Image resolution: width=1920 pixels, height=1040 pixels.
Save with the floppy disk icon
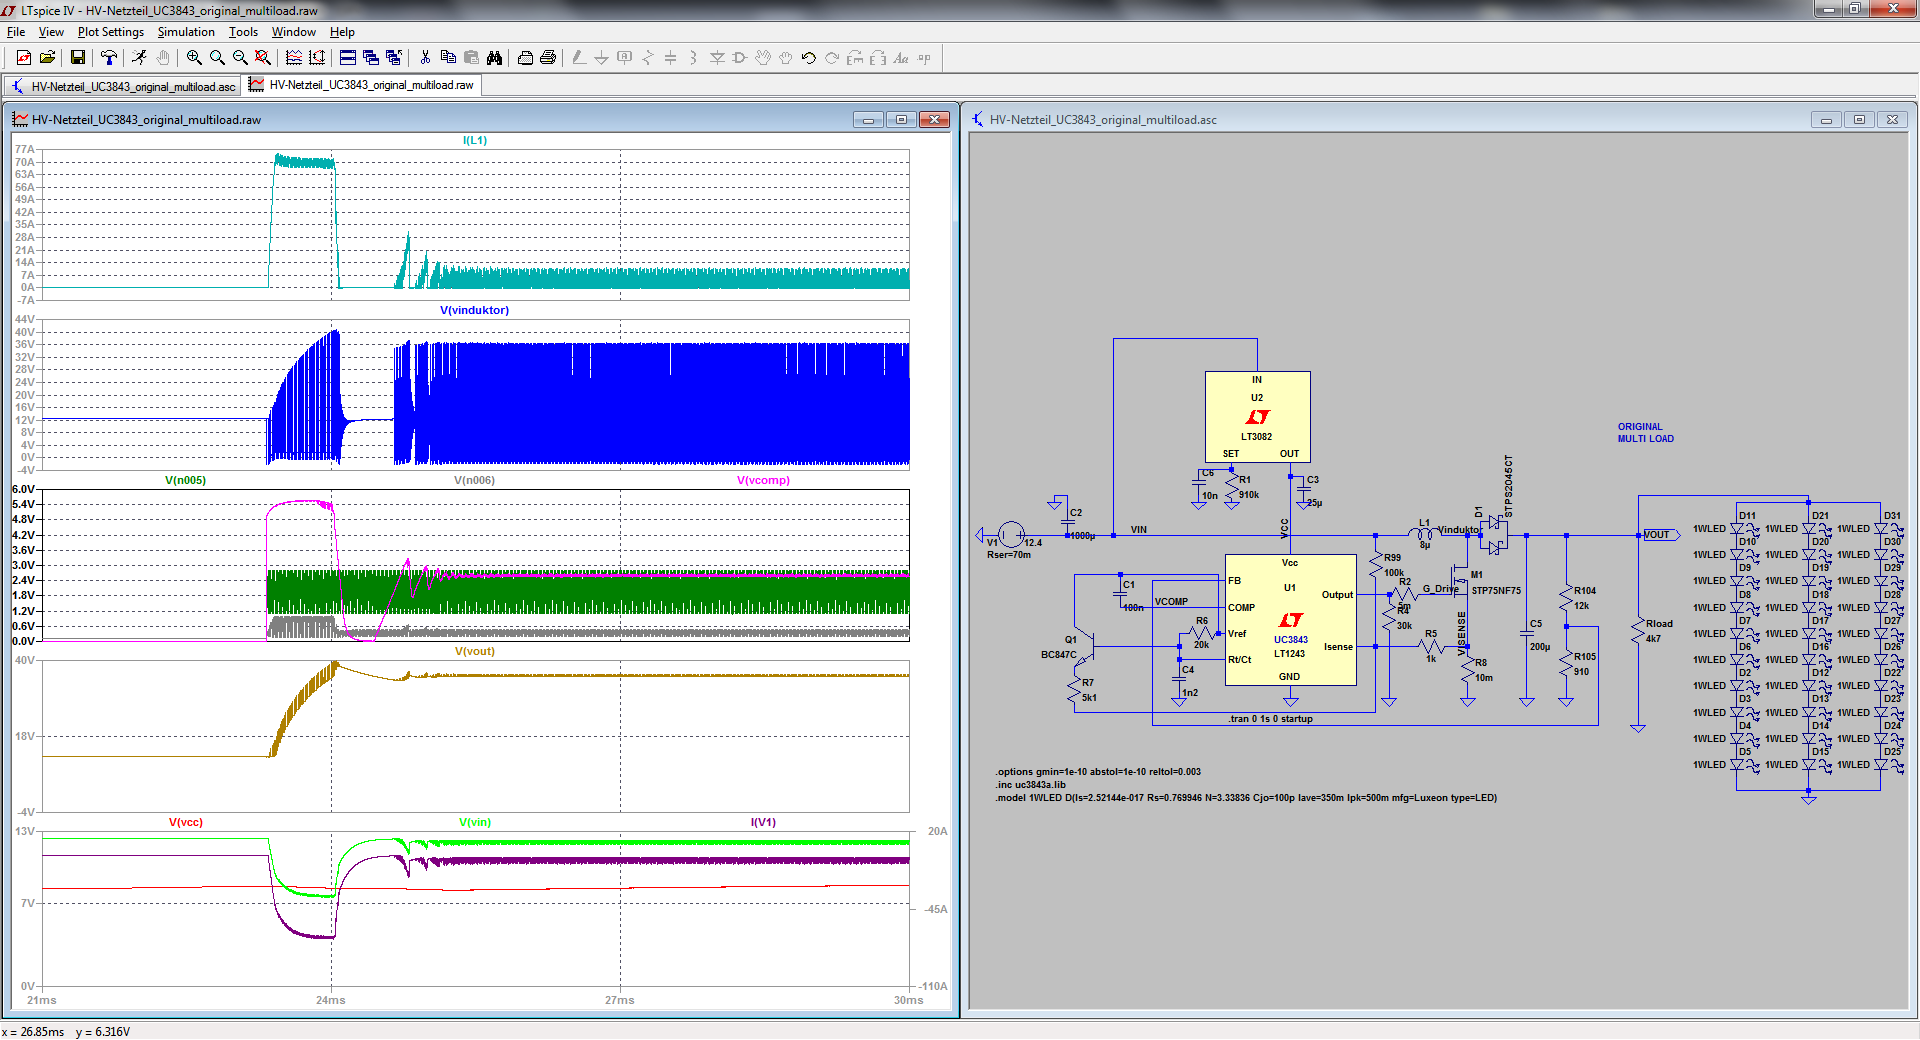pos(77,58)
